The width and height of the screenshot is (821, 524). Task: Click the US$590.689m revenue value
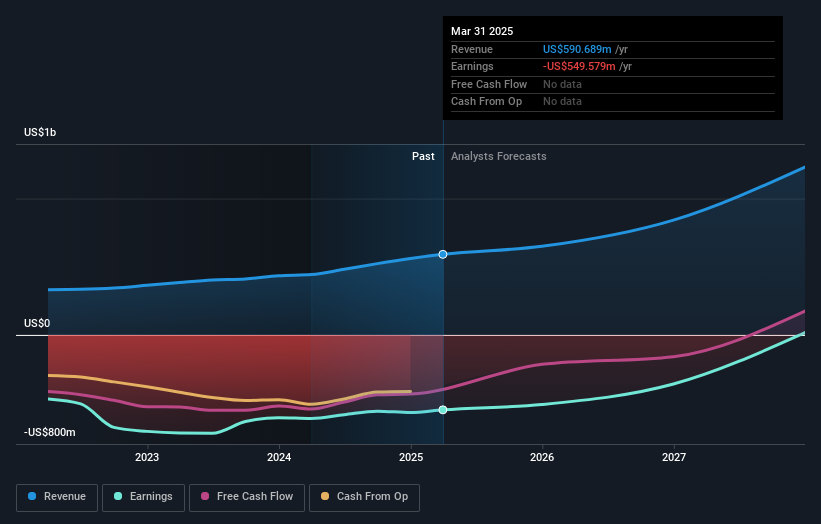577,49
